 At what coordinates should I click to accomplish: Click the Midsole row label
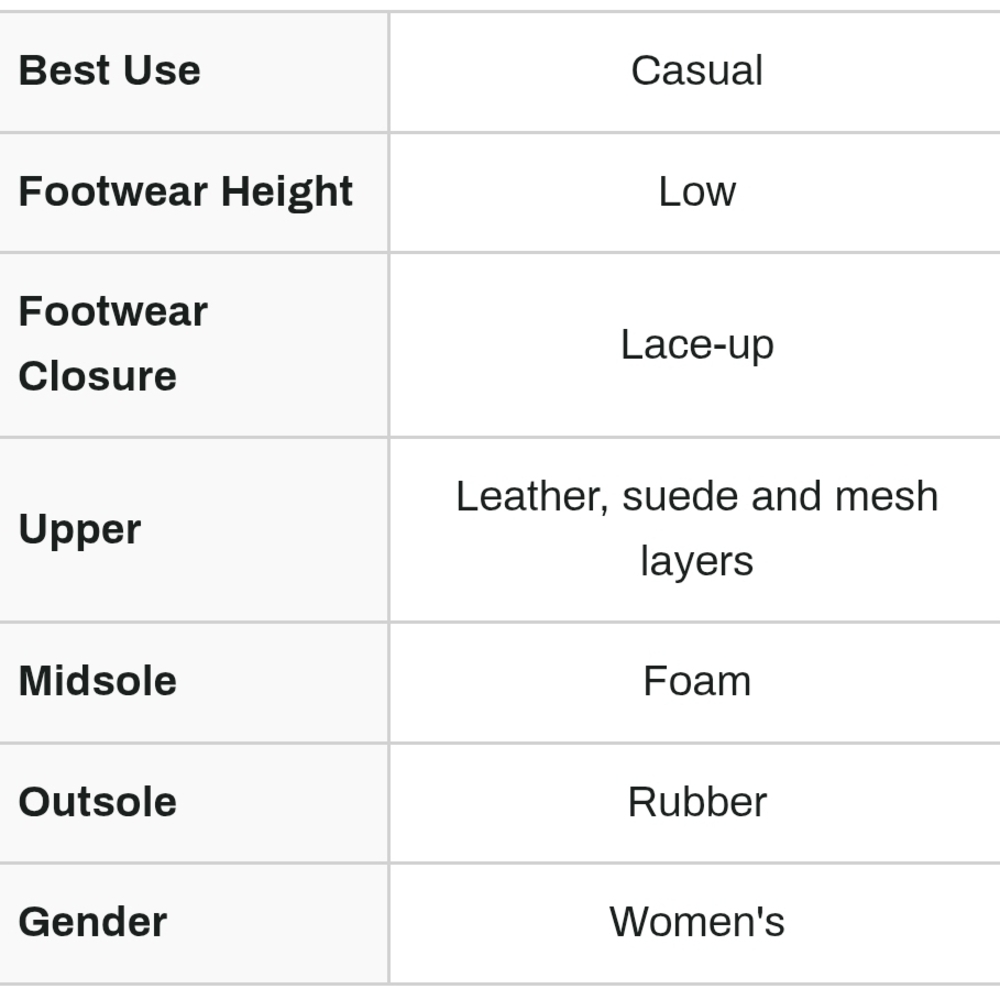pos(98,681)
